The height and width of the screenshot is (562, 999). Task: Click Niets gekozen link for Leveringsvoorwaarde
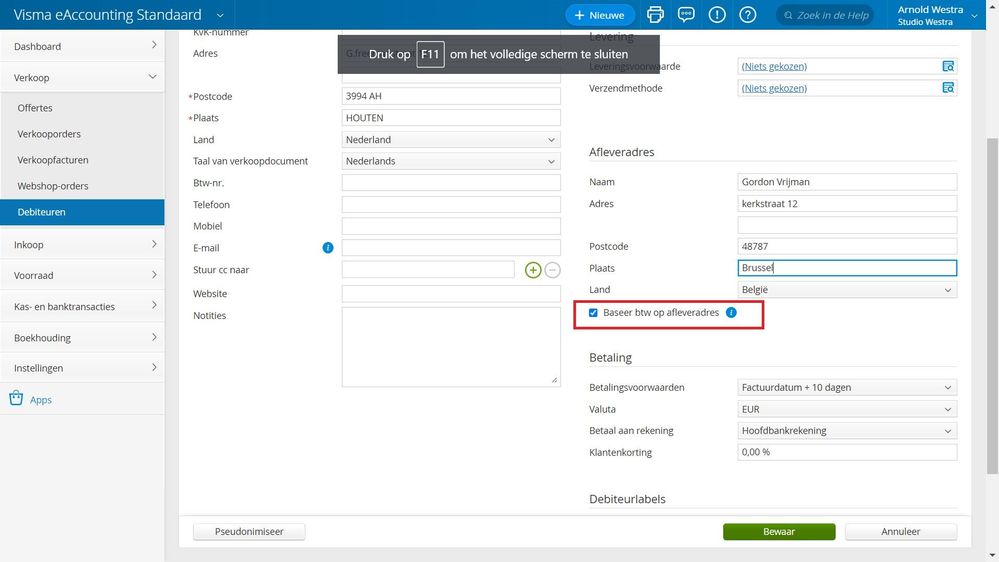pos(774,66)
